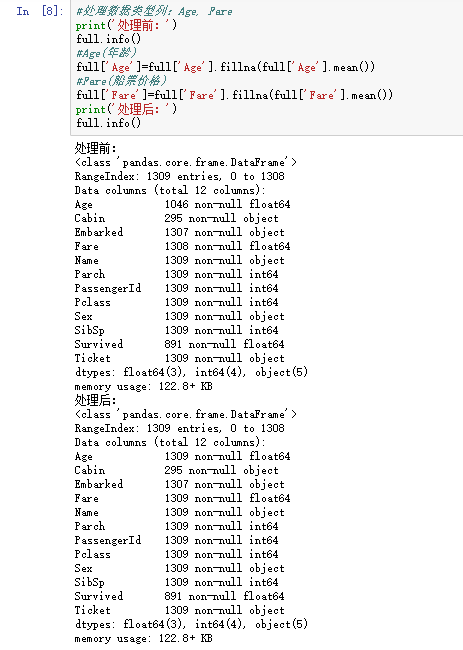This screenshot has height=650, width=463.
Task: Click the 处理前: output heading
Action: coord(95,148)
